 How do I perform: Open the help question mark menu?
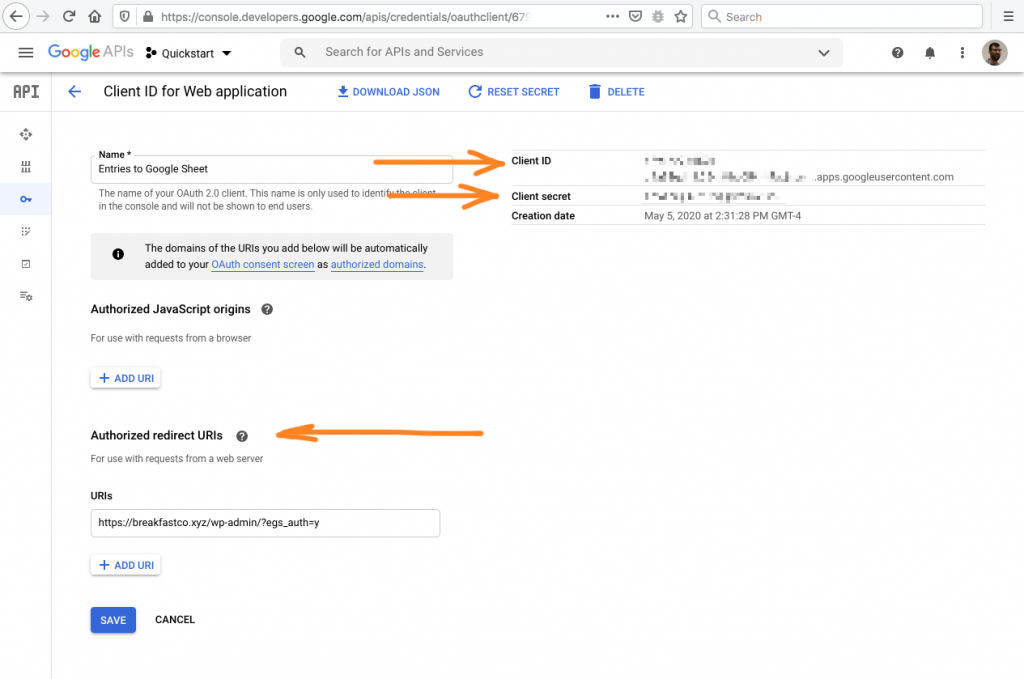pyautogui.click(x=898, y=52)
